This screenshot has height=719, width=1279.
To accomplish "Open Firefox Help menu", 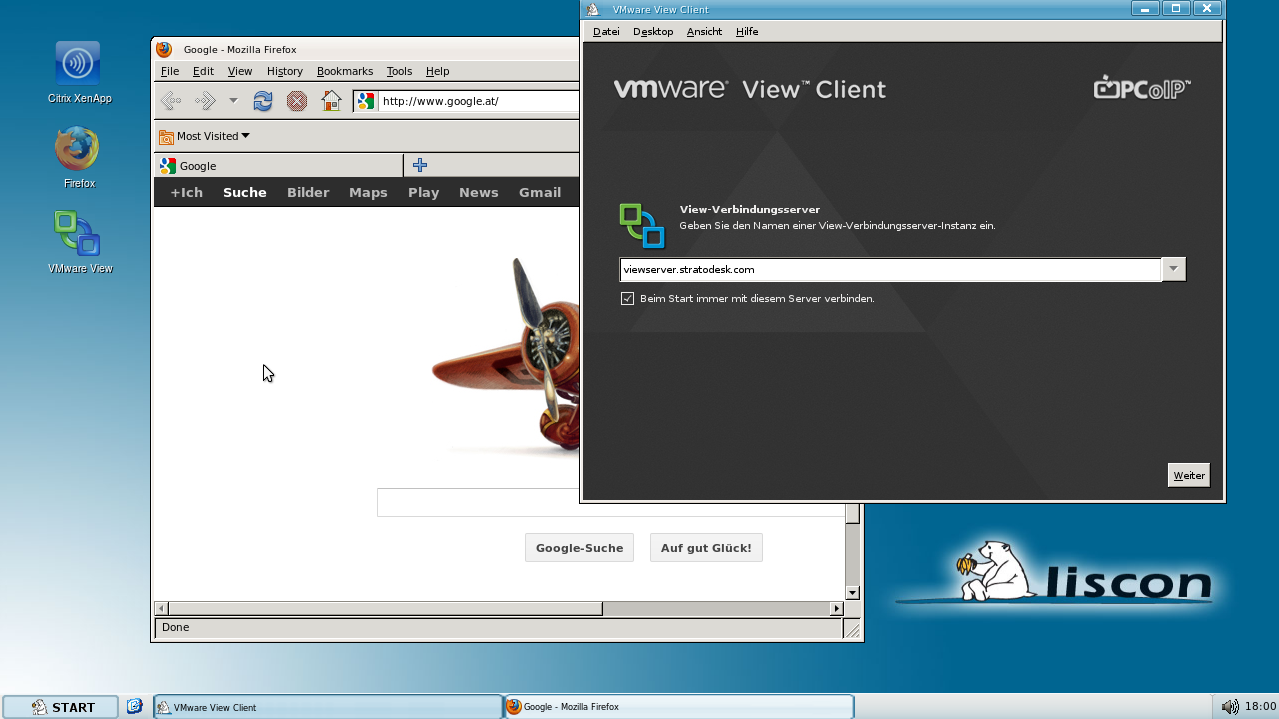I will 437,71.
